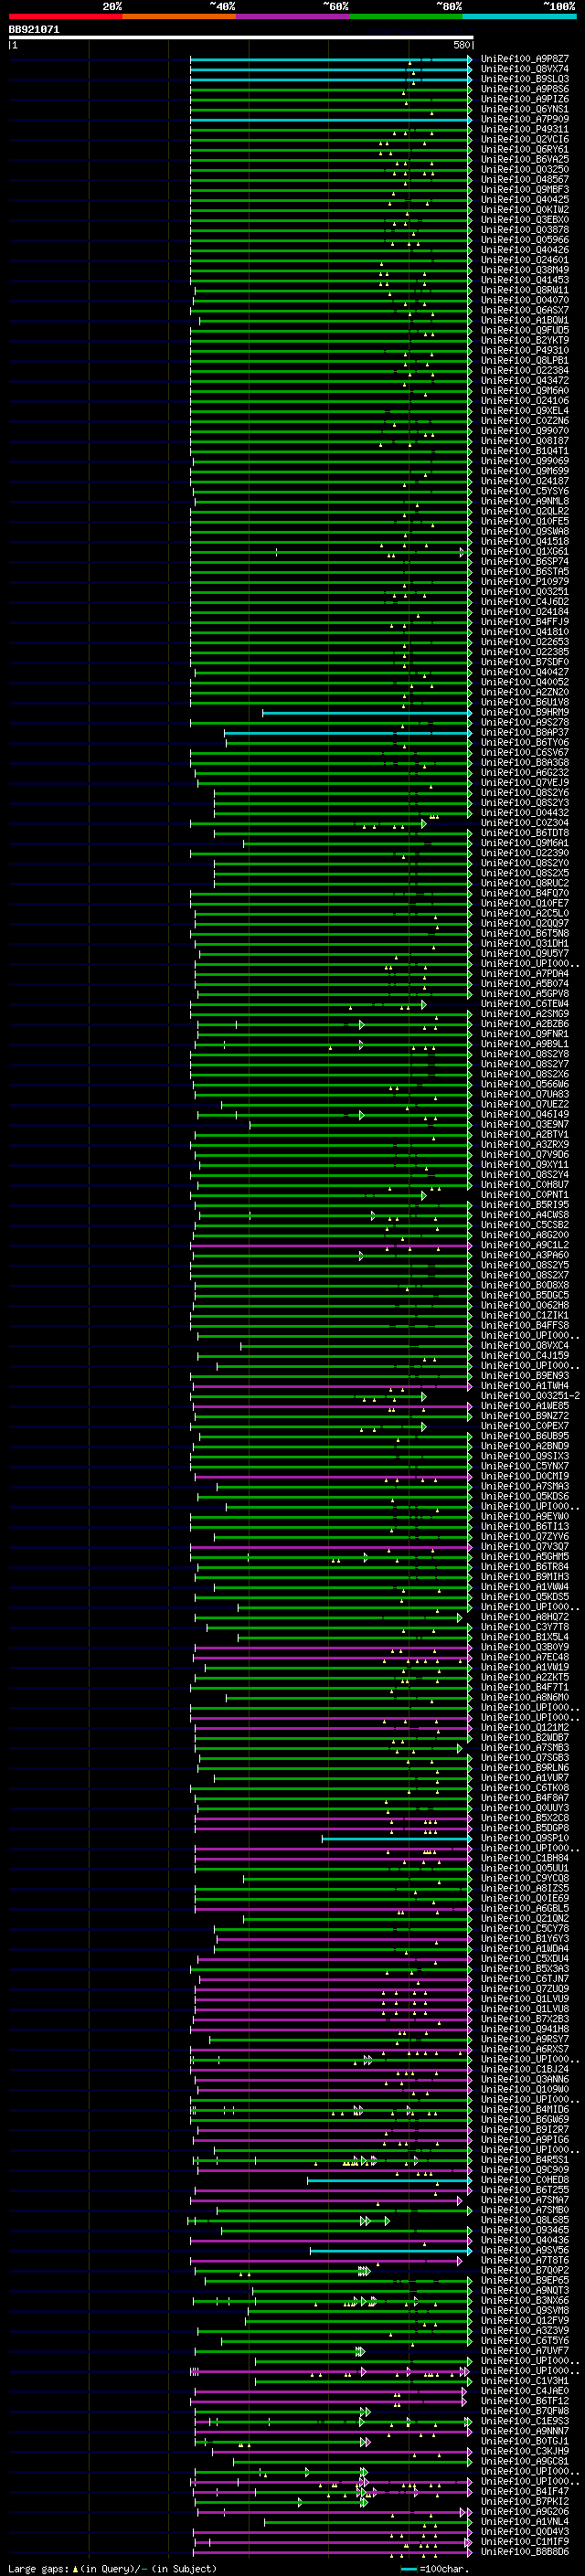Open hit UniRef100_Q8VX74
This screenshot has height=2576, width=585.
point(524,69)
